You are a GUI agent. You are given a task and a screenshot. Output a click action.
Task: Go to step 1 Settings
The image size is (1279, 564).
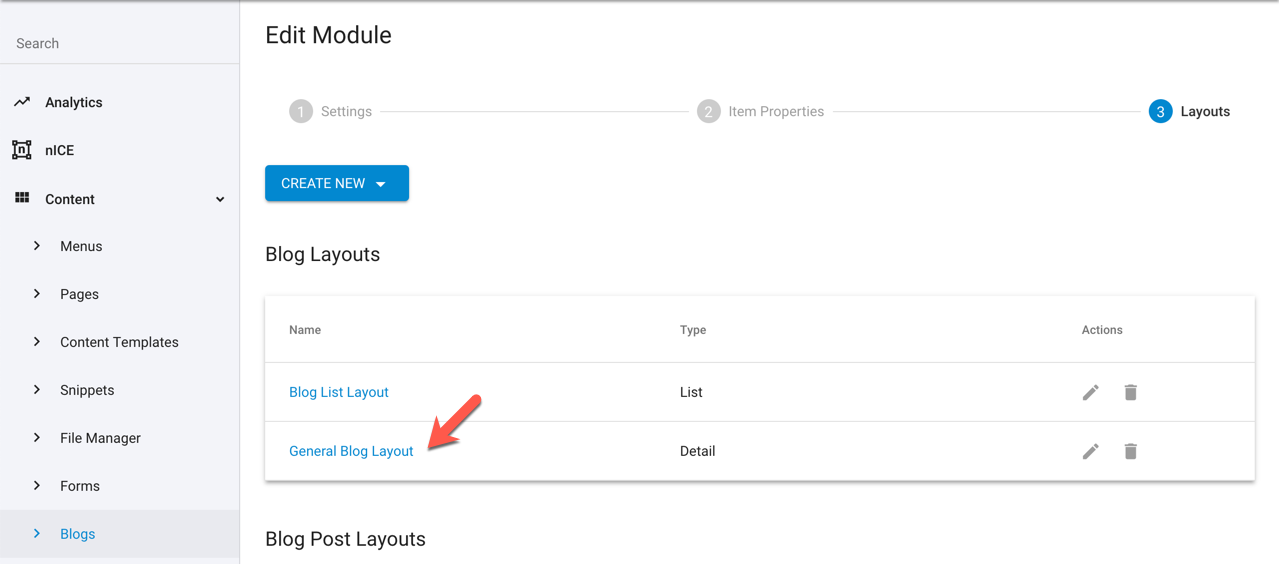pos(331,111)
